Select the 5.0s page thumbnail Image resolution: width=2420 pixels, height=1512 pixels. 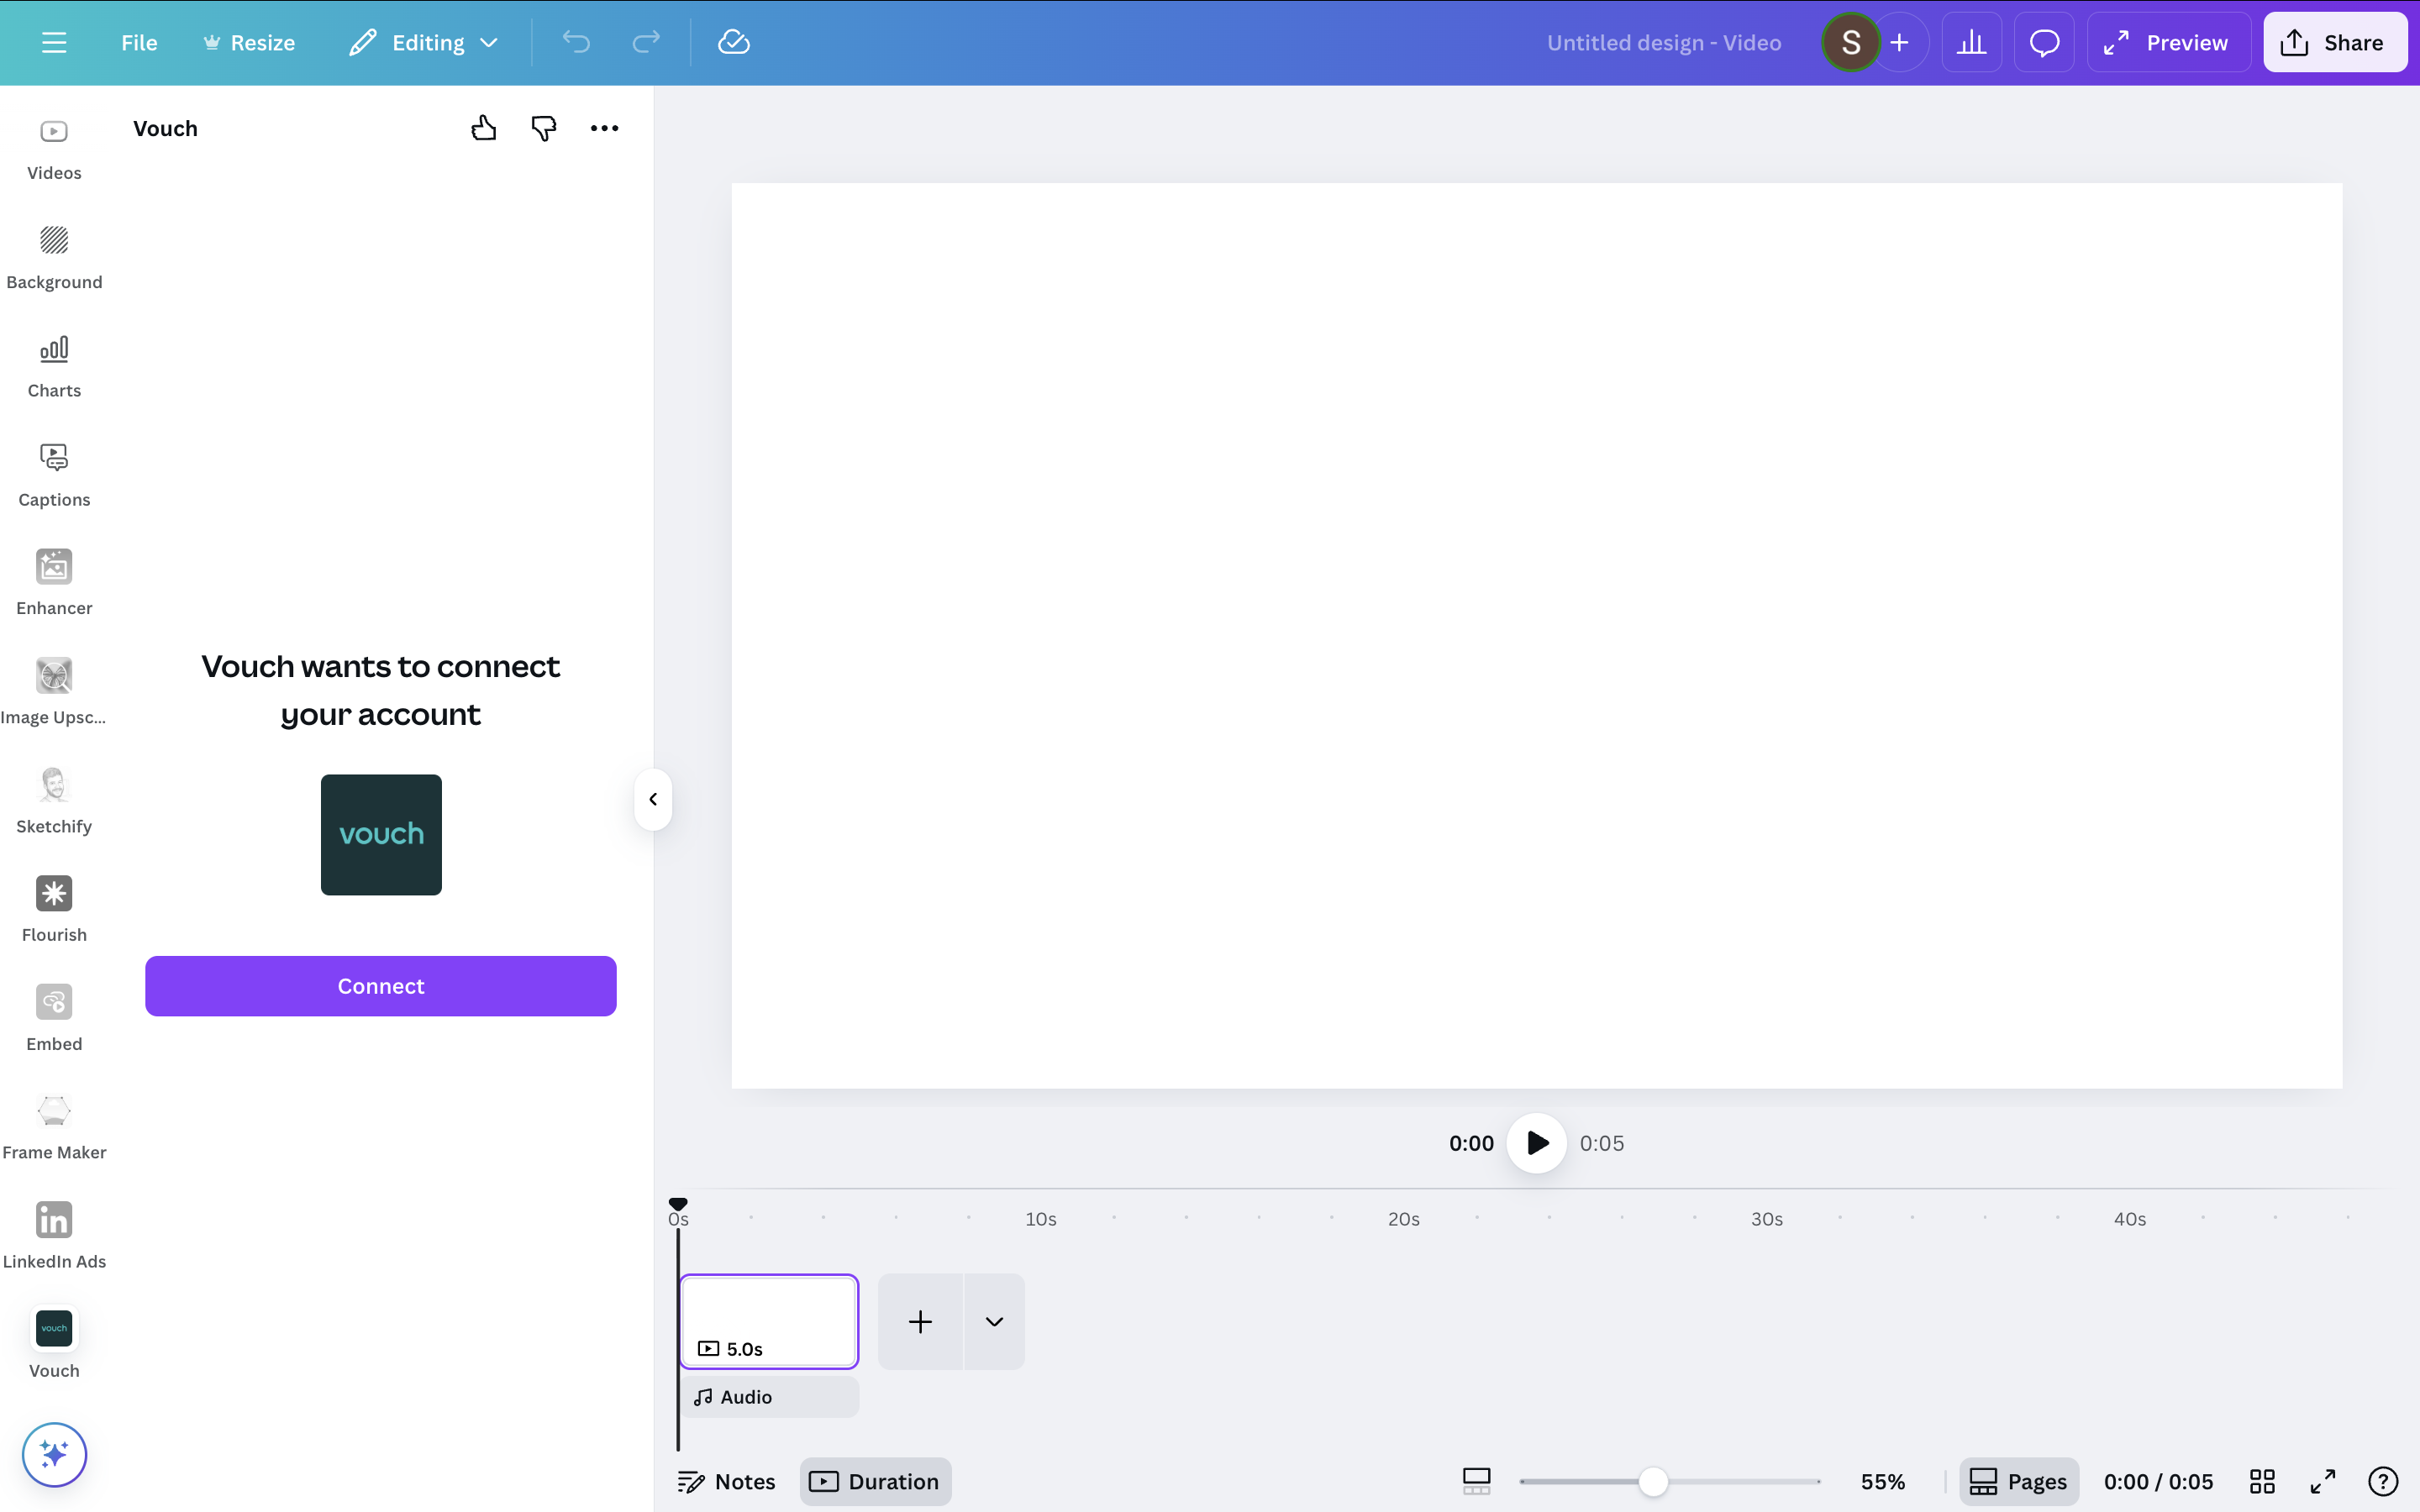click(769, 1321)
